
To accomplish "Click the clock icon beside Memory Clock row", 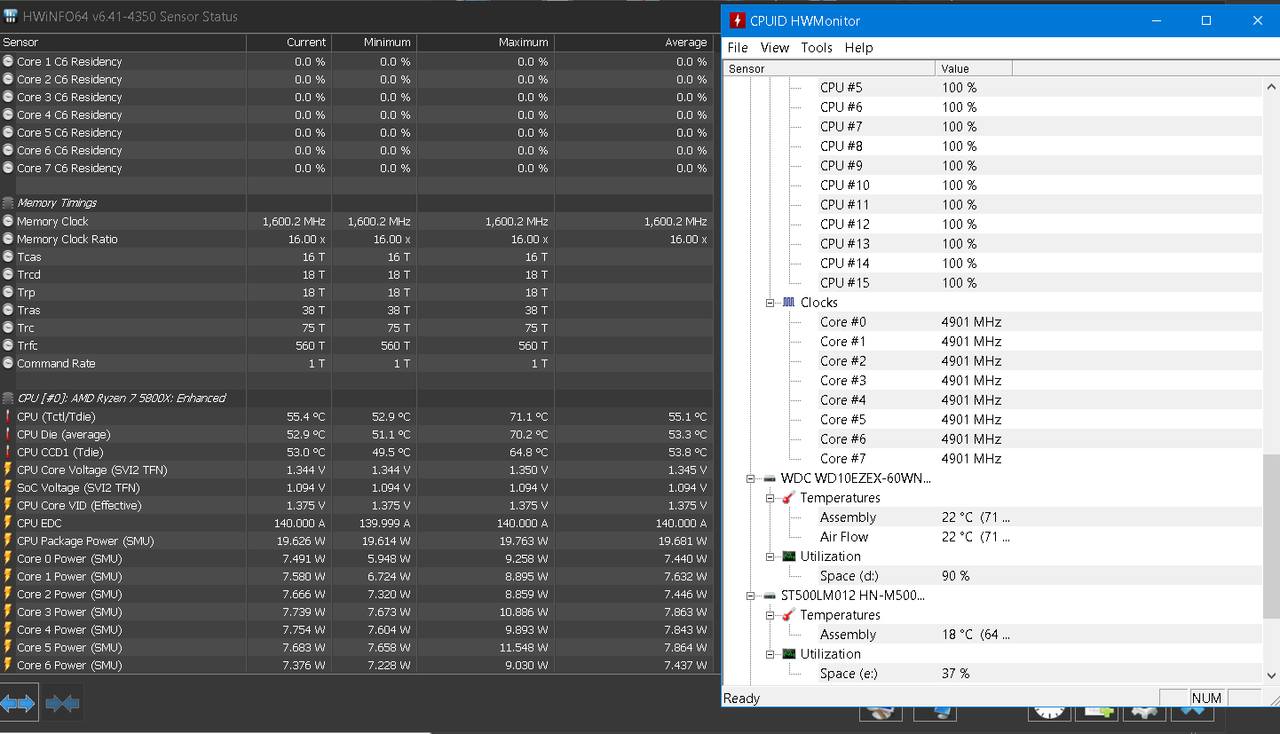I will pos(8,222).
